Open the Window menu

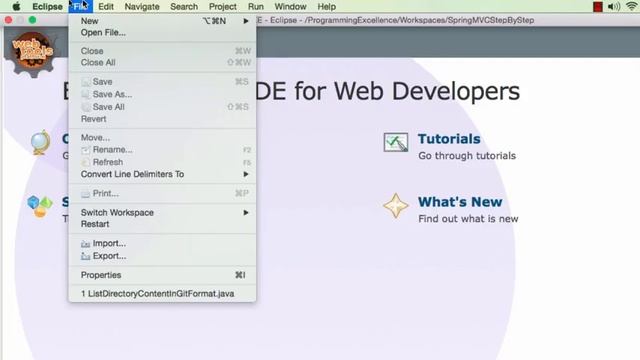tap(290, 7)
